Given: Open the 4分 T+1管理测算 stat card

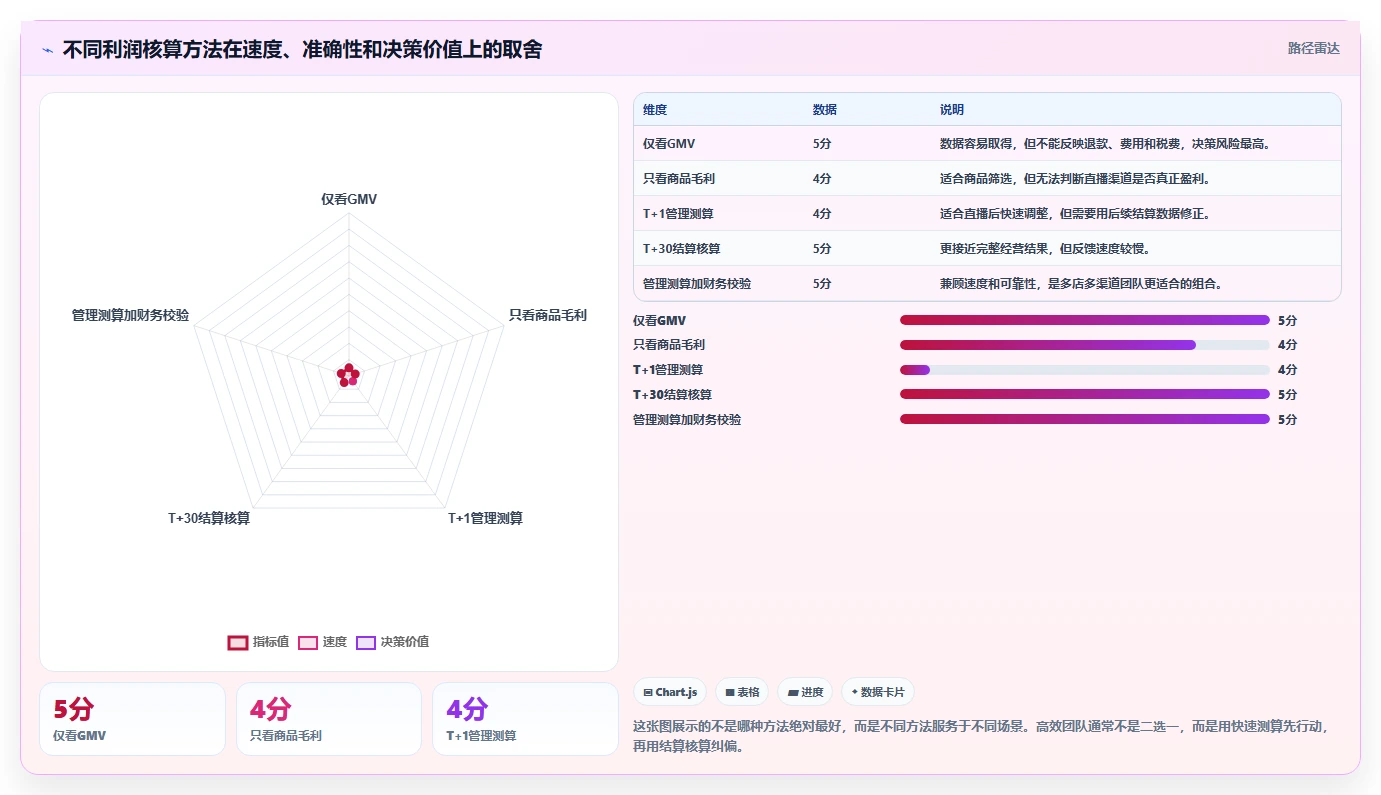Looking at the screenshot, I should click(x=525, y=719).
